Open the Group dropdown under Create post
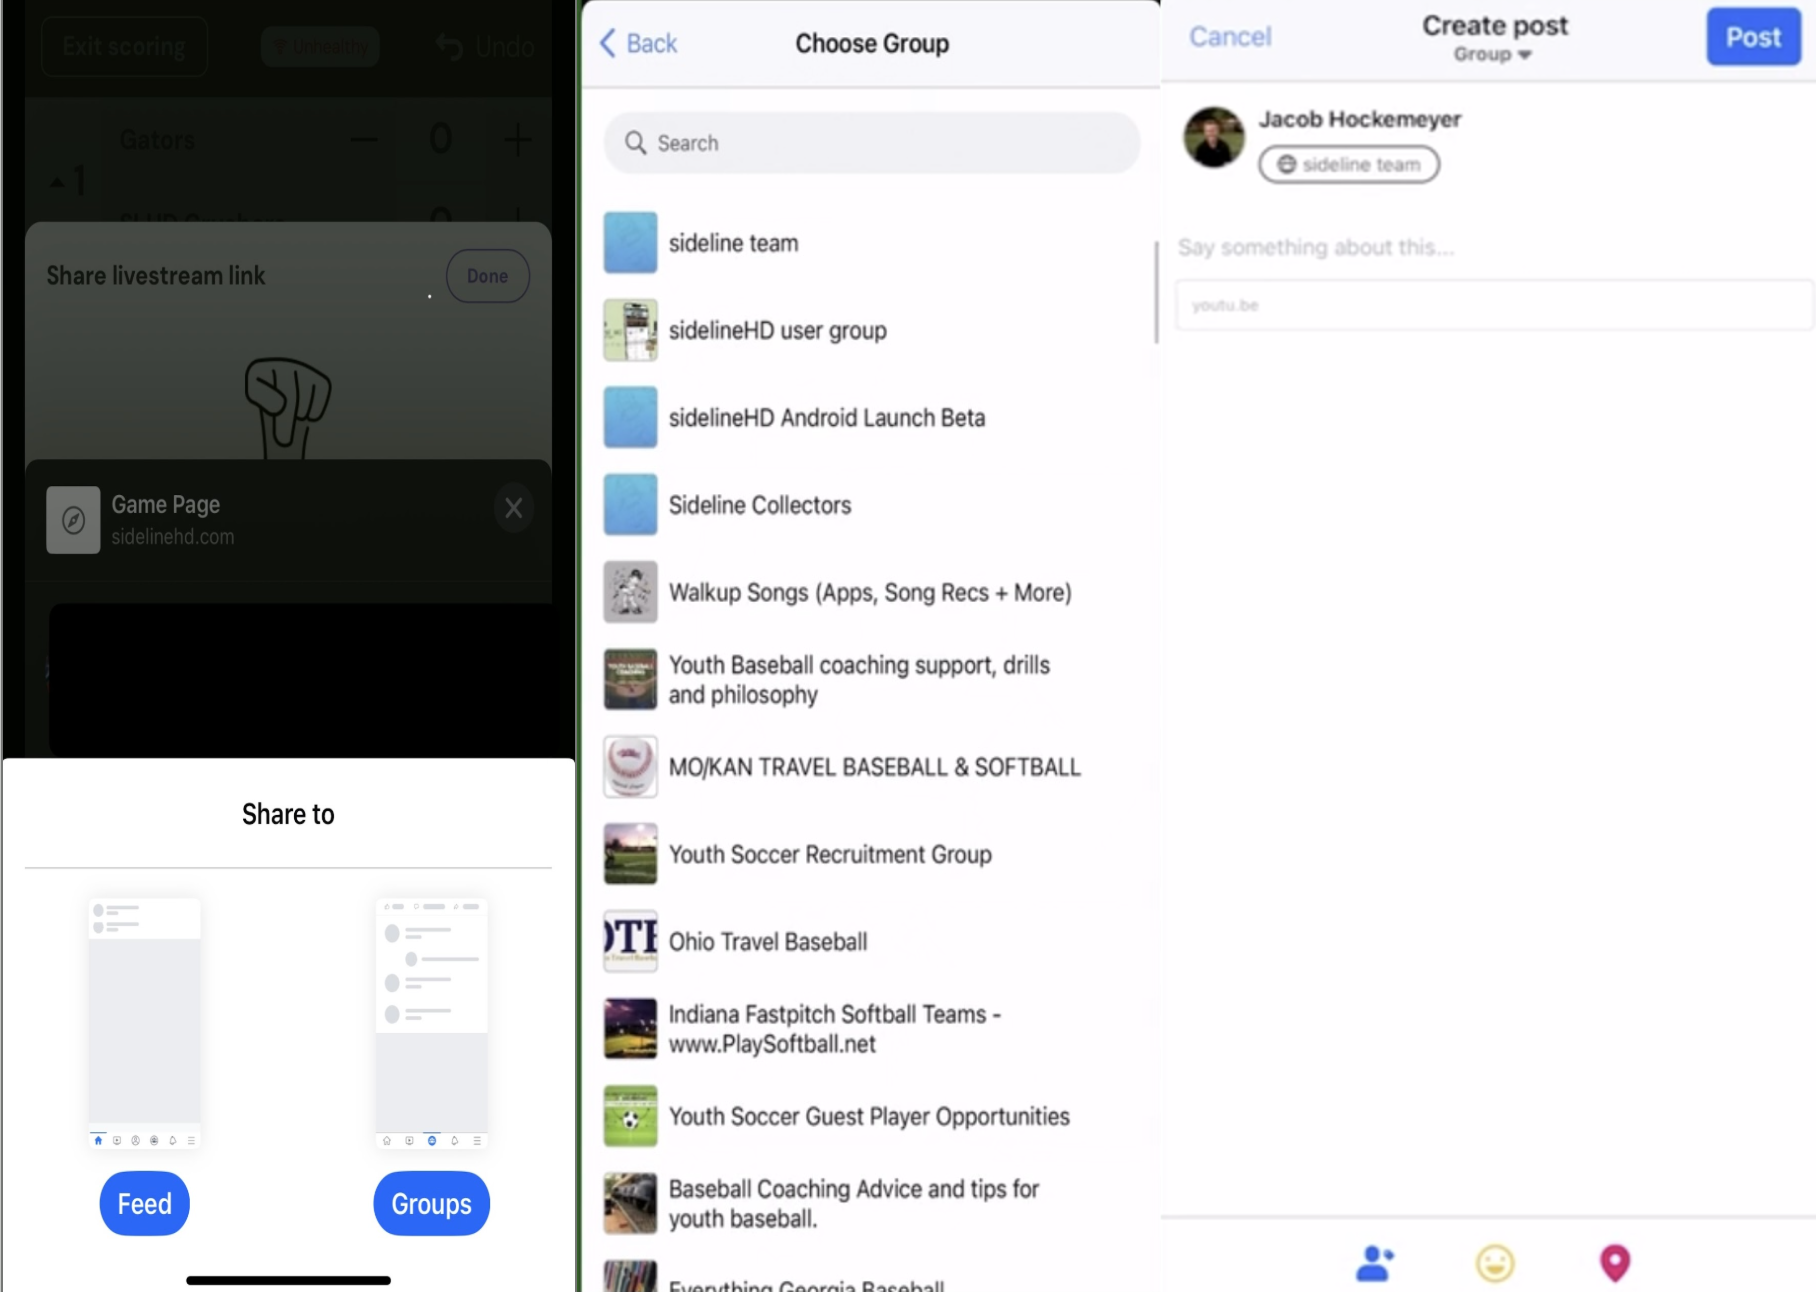This screenshot has height=1292, width=1816. (x=1493, y=55)
